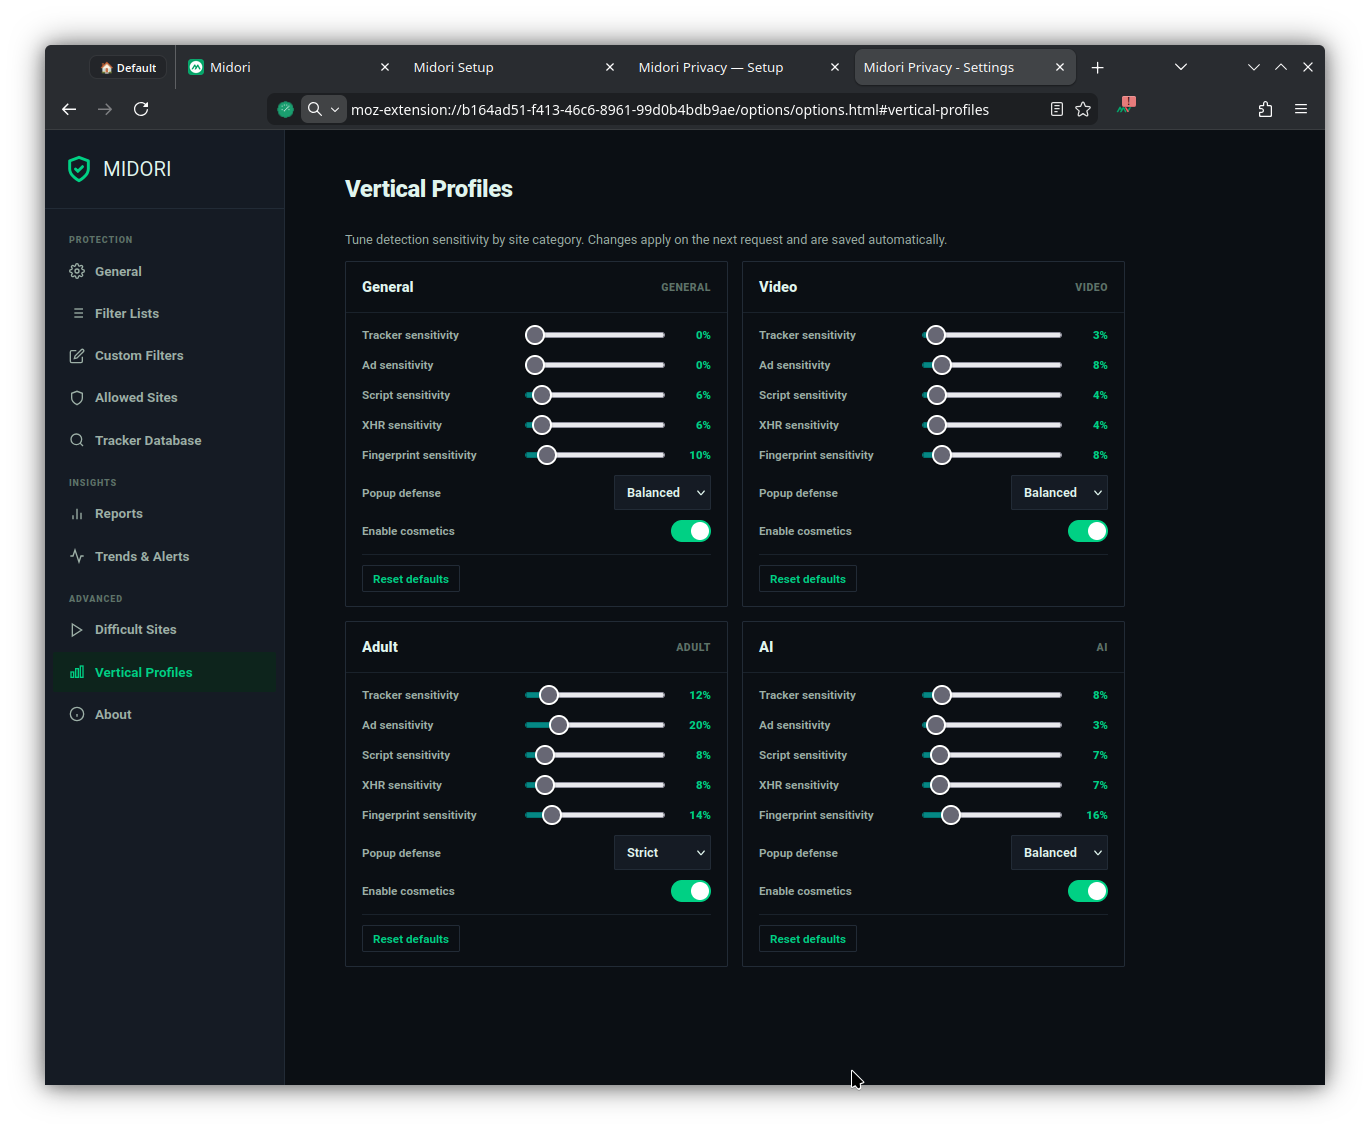Click Video profile Ad sensitivity slider
1370x1130 pixels.
992,365
